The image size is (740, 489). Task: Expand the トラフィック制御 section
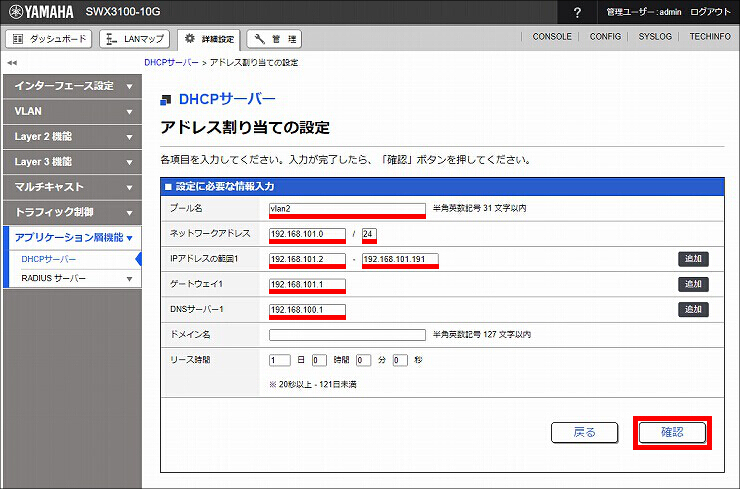pos(72,212)
